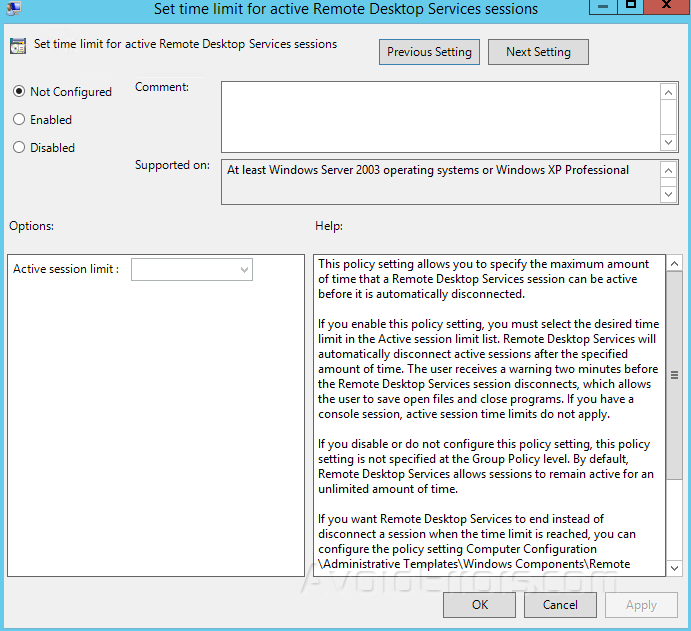Select the Enabled radio button
Screen dimensions: 691x631
[x=19, y=120]
